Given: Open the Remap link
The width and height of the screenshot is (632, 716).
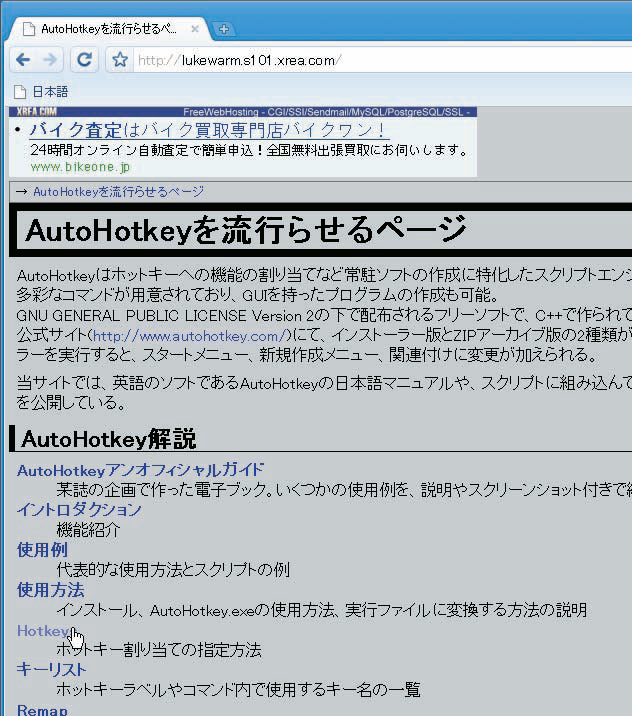Looking at the screenshot, I should pyautogui.click(x=42, y=710).
